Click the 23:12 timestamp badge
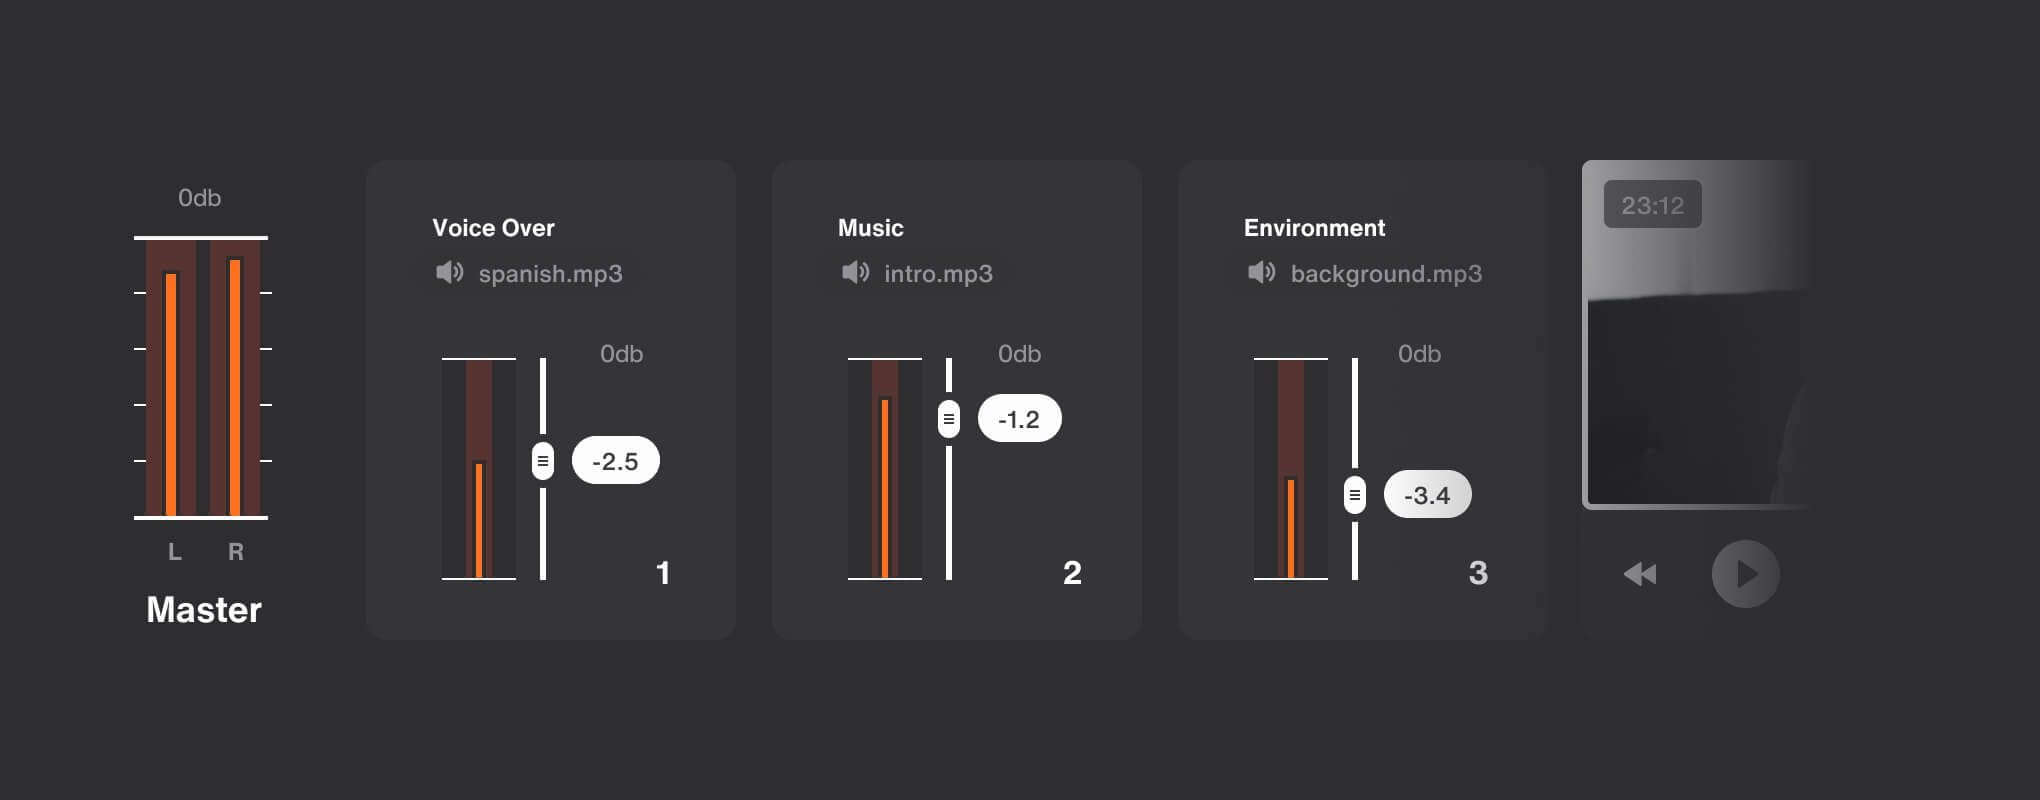The image size is (2040, 800). (x=1653, y=205)
